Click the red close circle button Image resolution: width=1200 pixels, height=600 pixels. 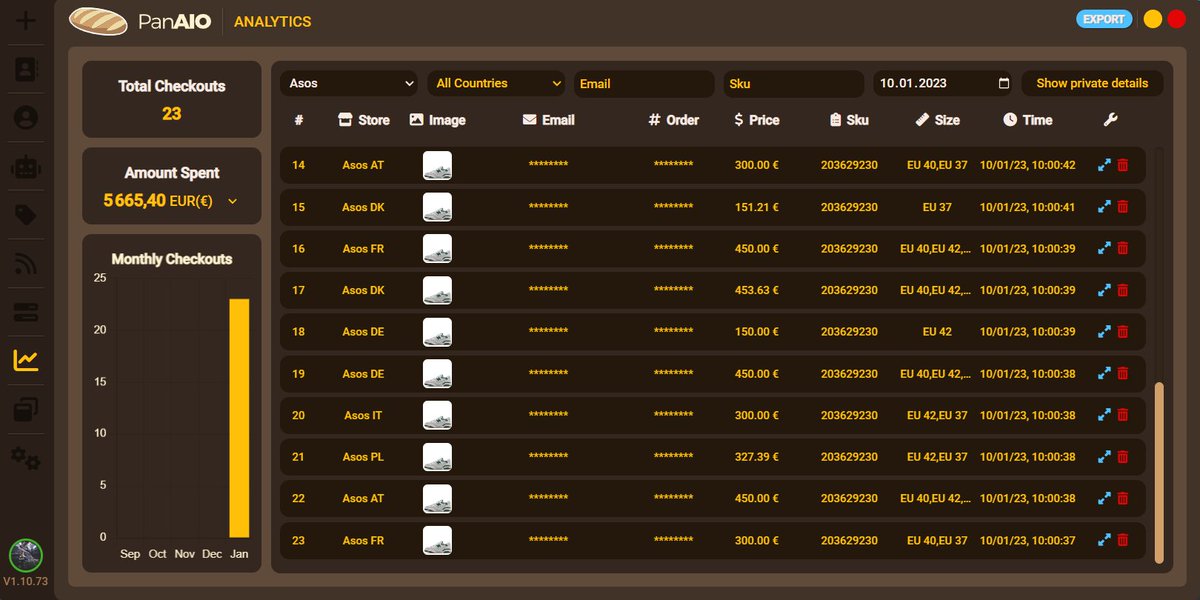1177,19
